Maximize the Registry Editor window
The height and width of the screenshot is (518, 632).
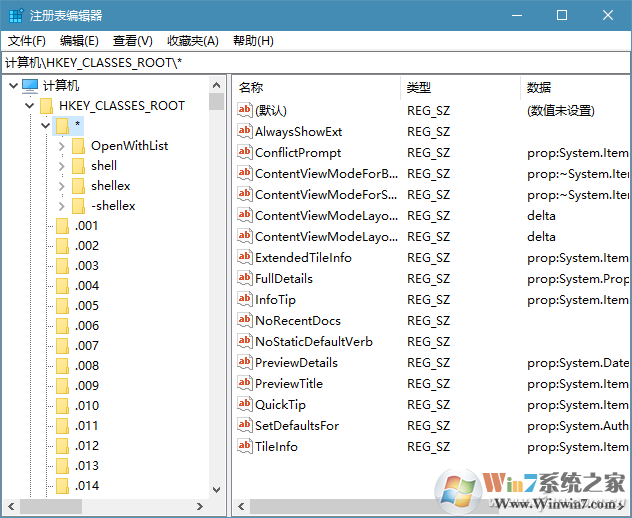[562, 15]
